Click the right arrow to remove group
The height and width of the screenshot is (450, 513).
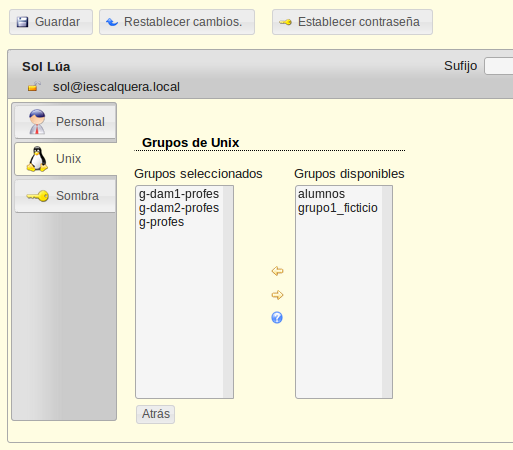tap(277, 295)
